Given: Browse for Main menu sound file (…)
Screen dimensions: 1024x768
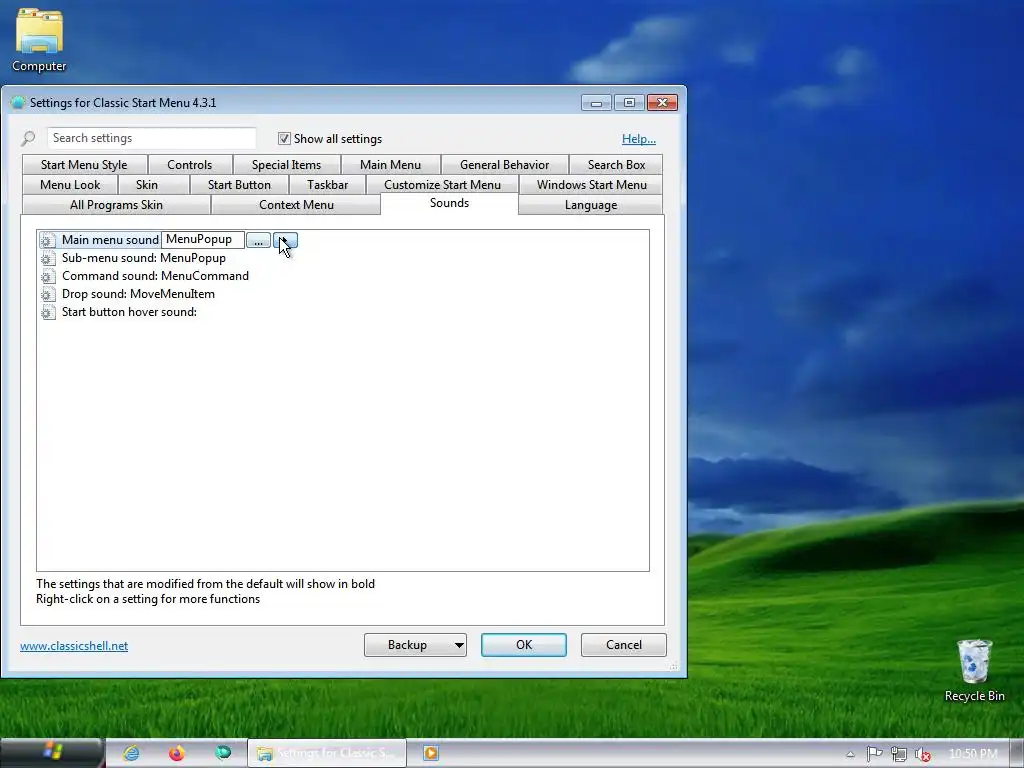Looking at the screenshot, I should point(259,240).
